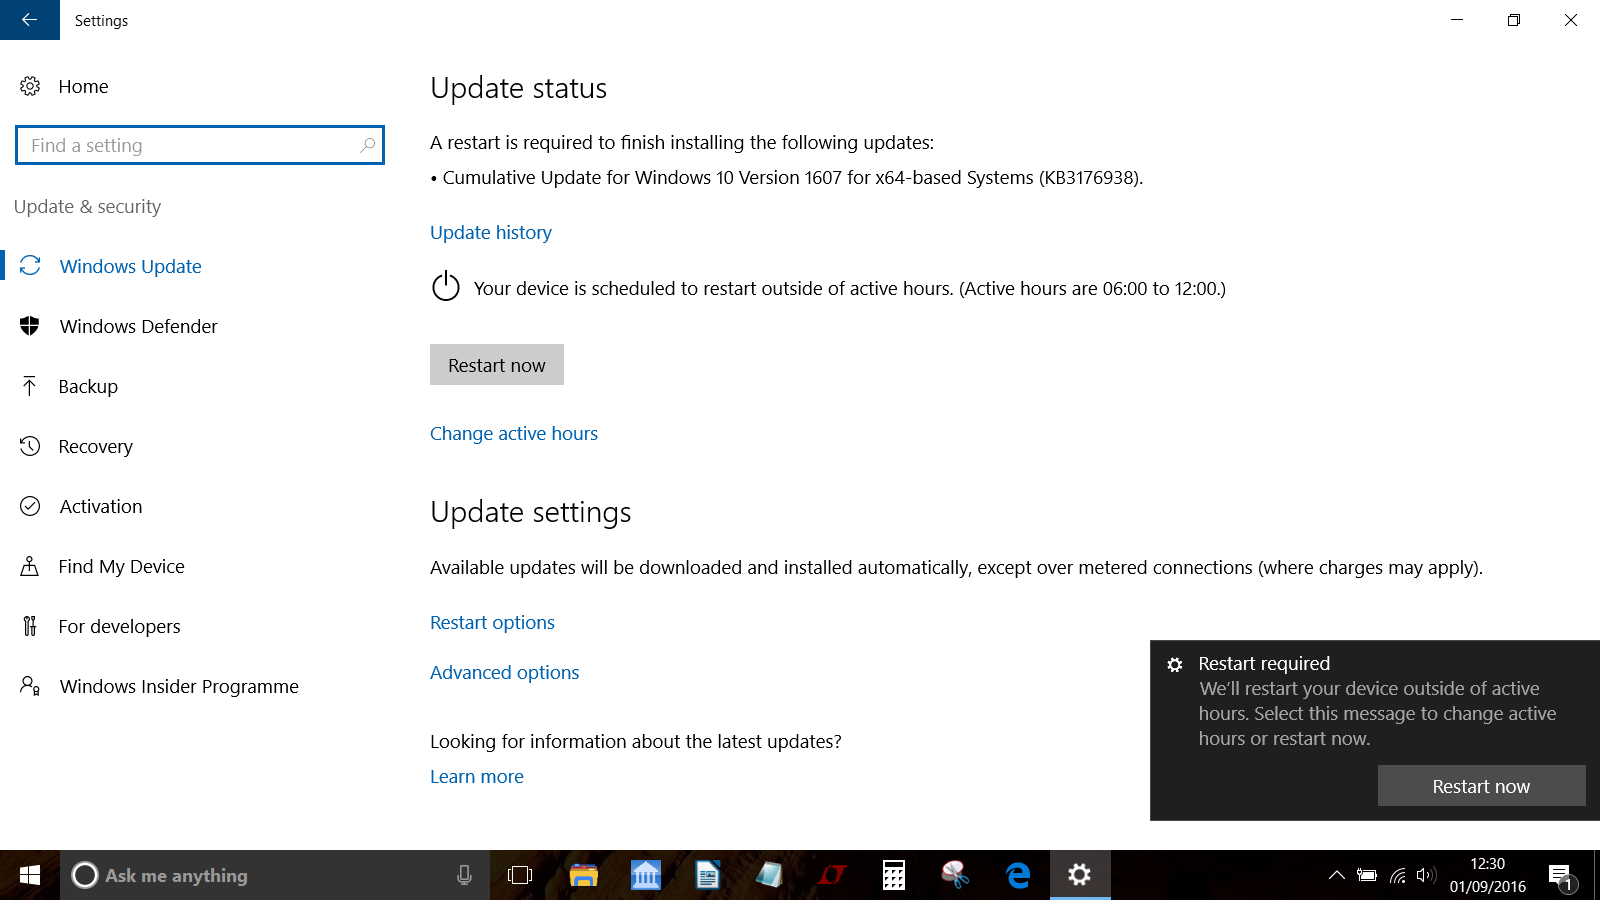
Task: Click the For developers tools icon
Action: click(x=30, y=626)
